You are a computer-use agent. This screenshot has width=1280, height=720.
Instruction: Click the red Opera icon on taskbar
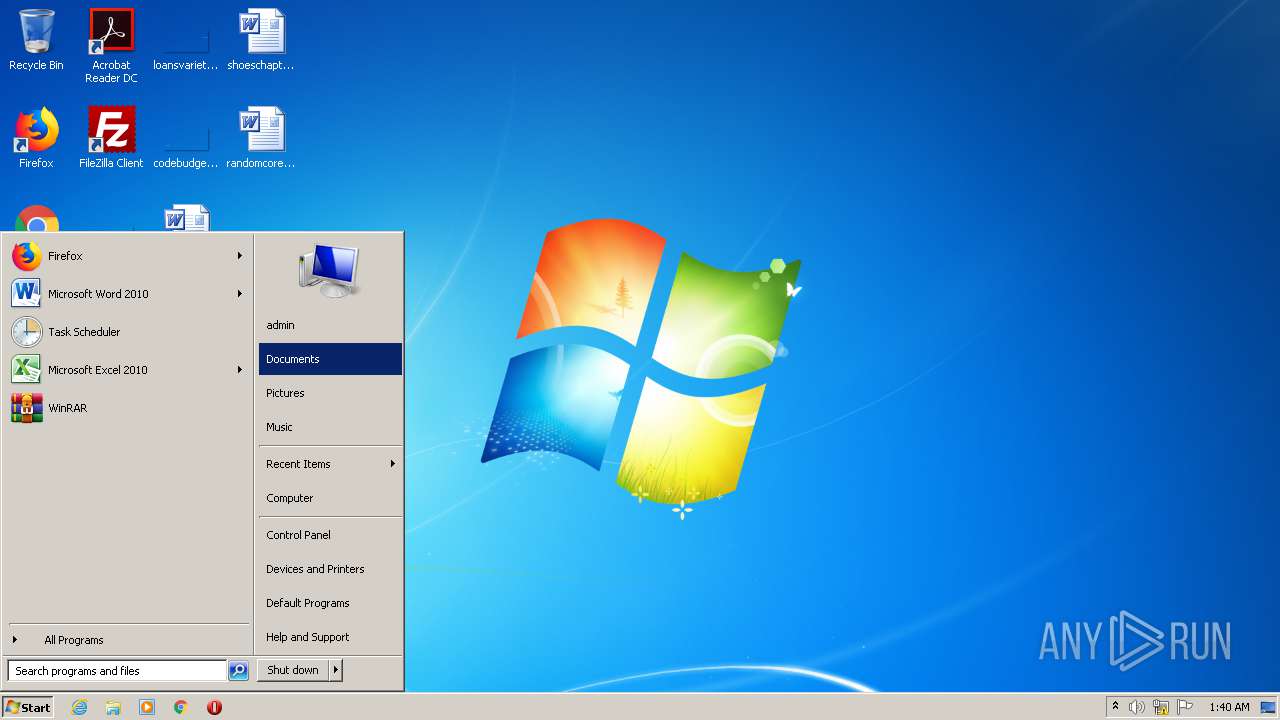click(x=214, y=707)
